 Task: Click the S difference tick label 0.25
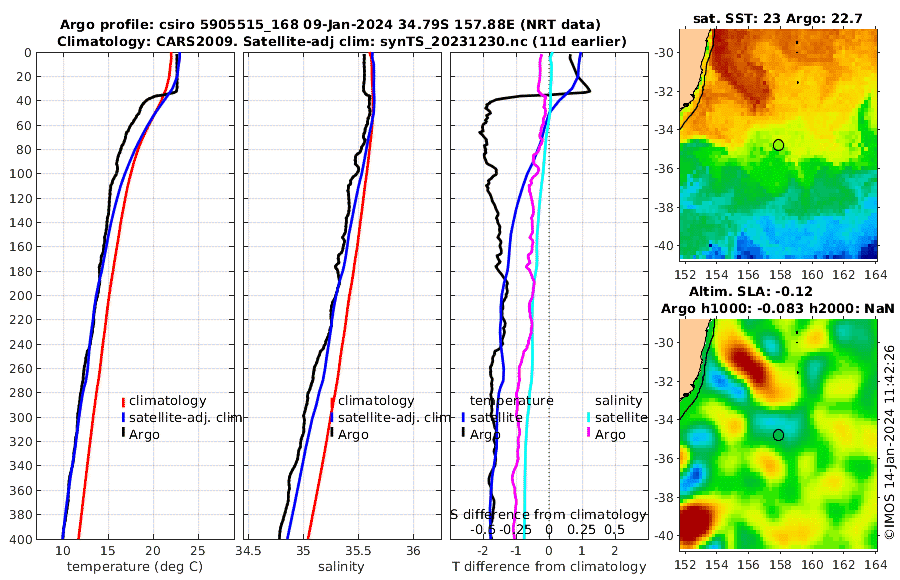[581, 529]
